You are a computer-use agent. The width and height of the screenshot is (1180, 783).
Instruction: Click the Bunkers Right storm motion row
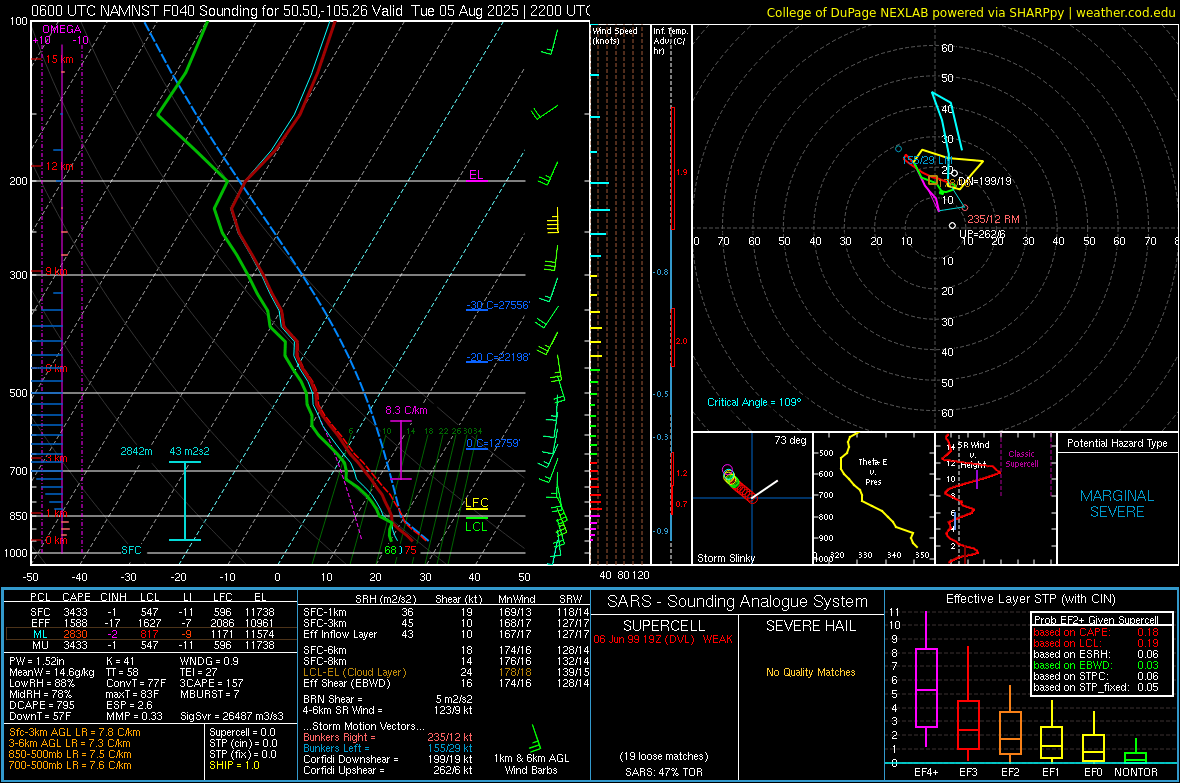(x=388, y=737)
